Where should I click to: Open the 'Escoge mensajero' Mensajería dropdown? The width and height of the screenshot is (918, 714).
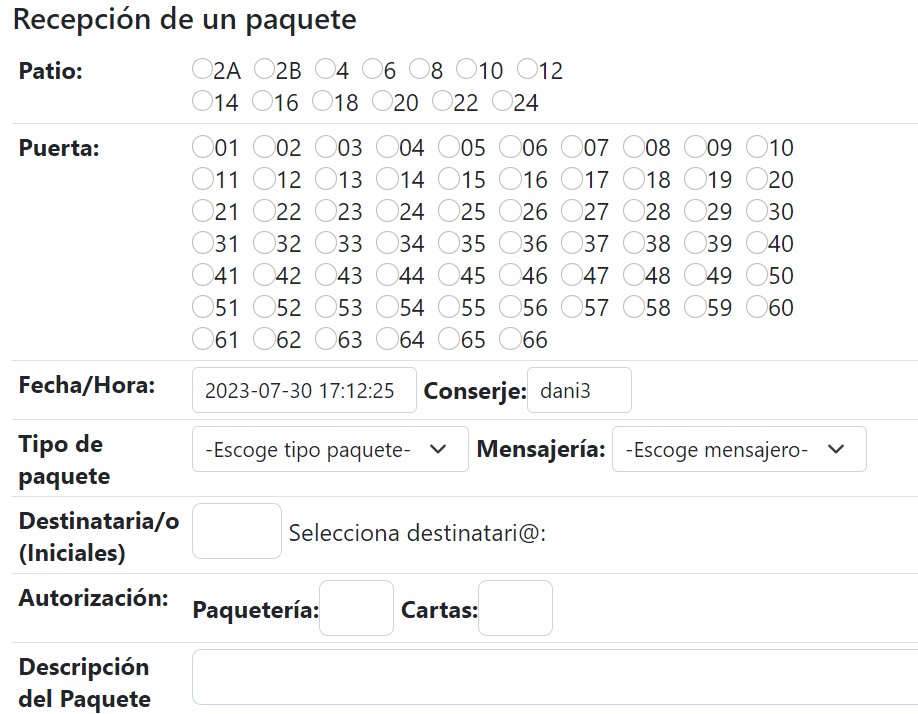[740, 449]
